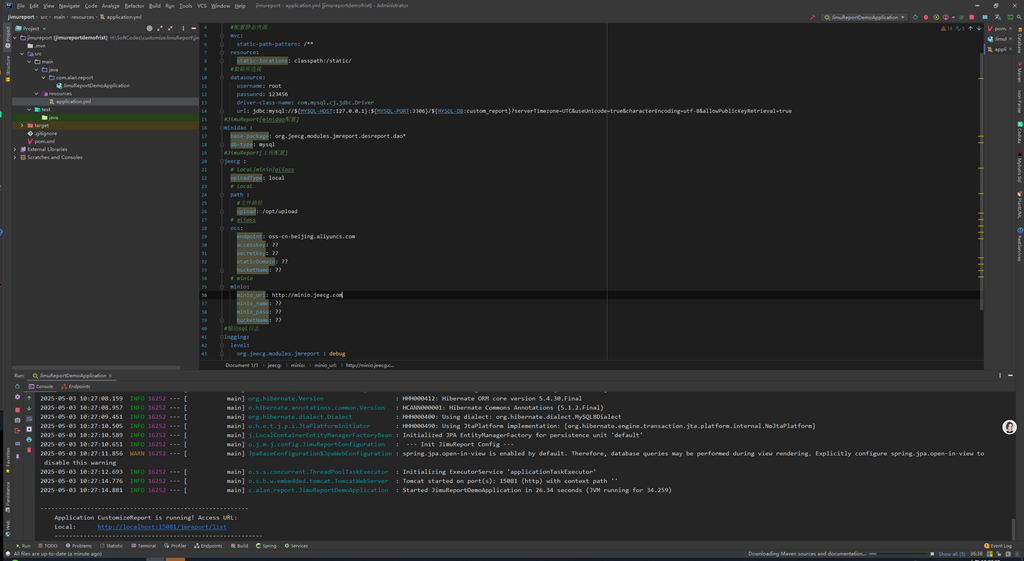Switch to the Endpoints tab in Run panel

point(77,386)
